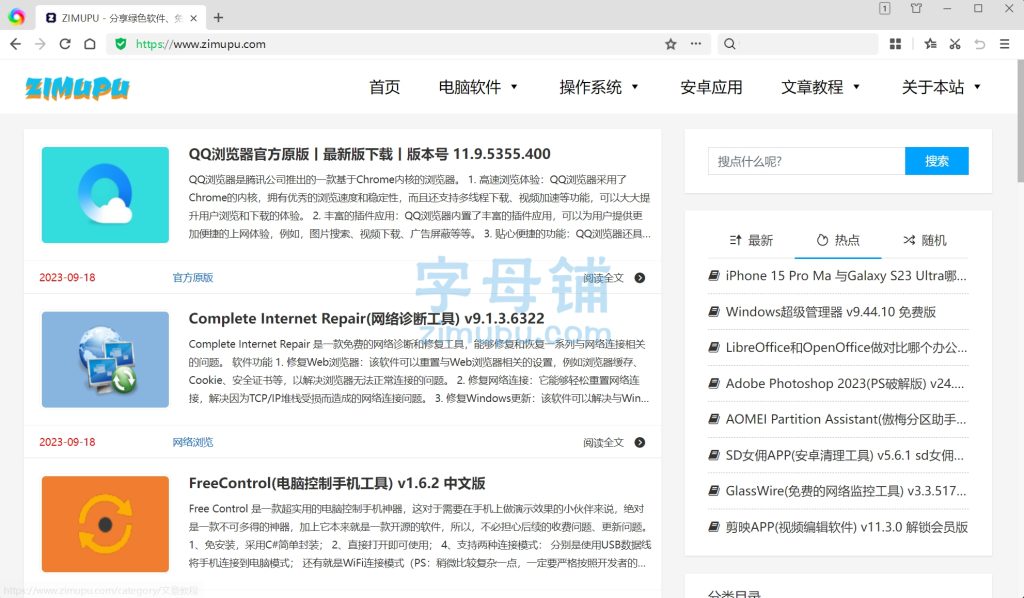Click 阅读全文 for Complete Internet Repair post
Viewport: 1024px width, 598px height.
point(603,442)
